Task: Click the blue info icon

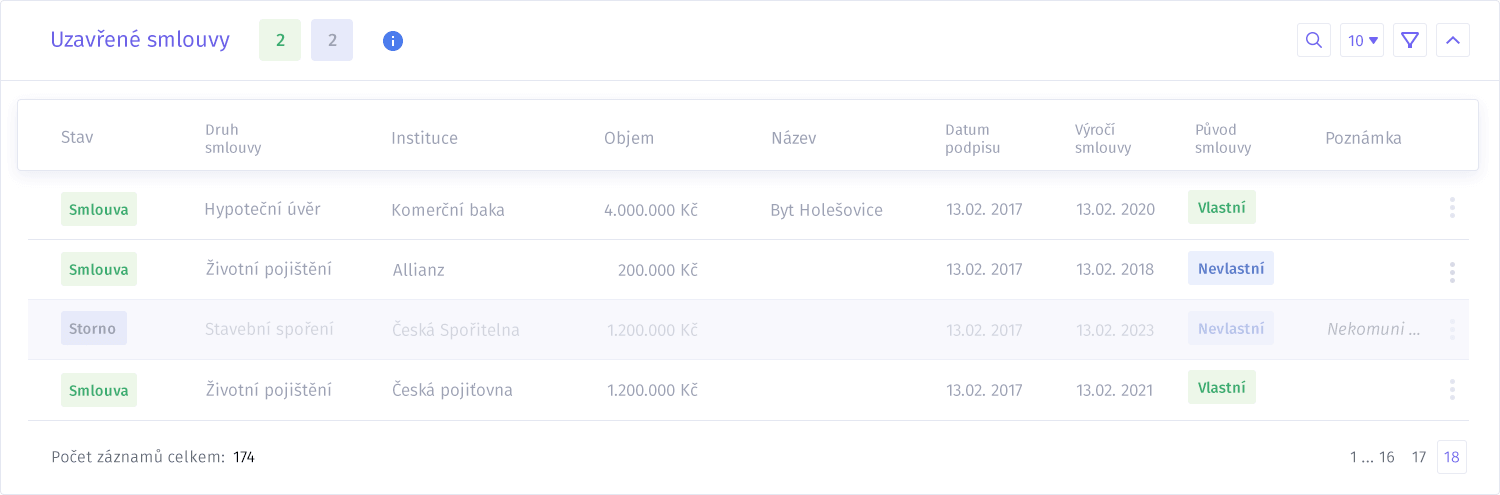Action: pos(393,41)
